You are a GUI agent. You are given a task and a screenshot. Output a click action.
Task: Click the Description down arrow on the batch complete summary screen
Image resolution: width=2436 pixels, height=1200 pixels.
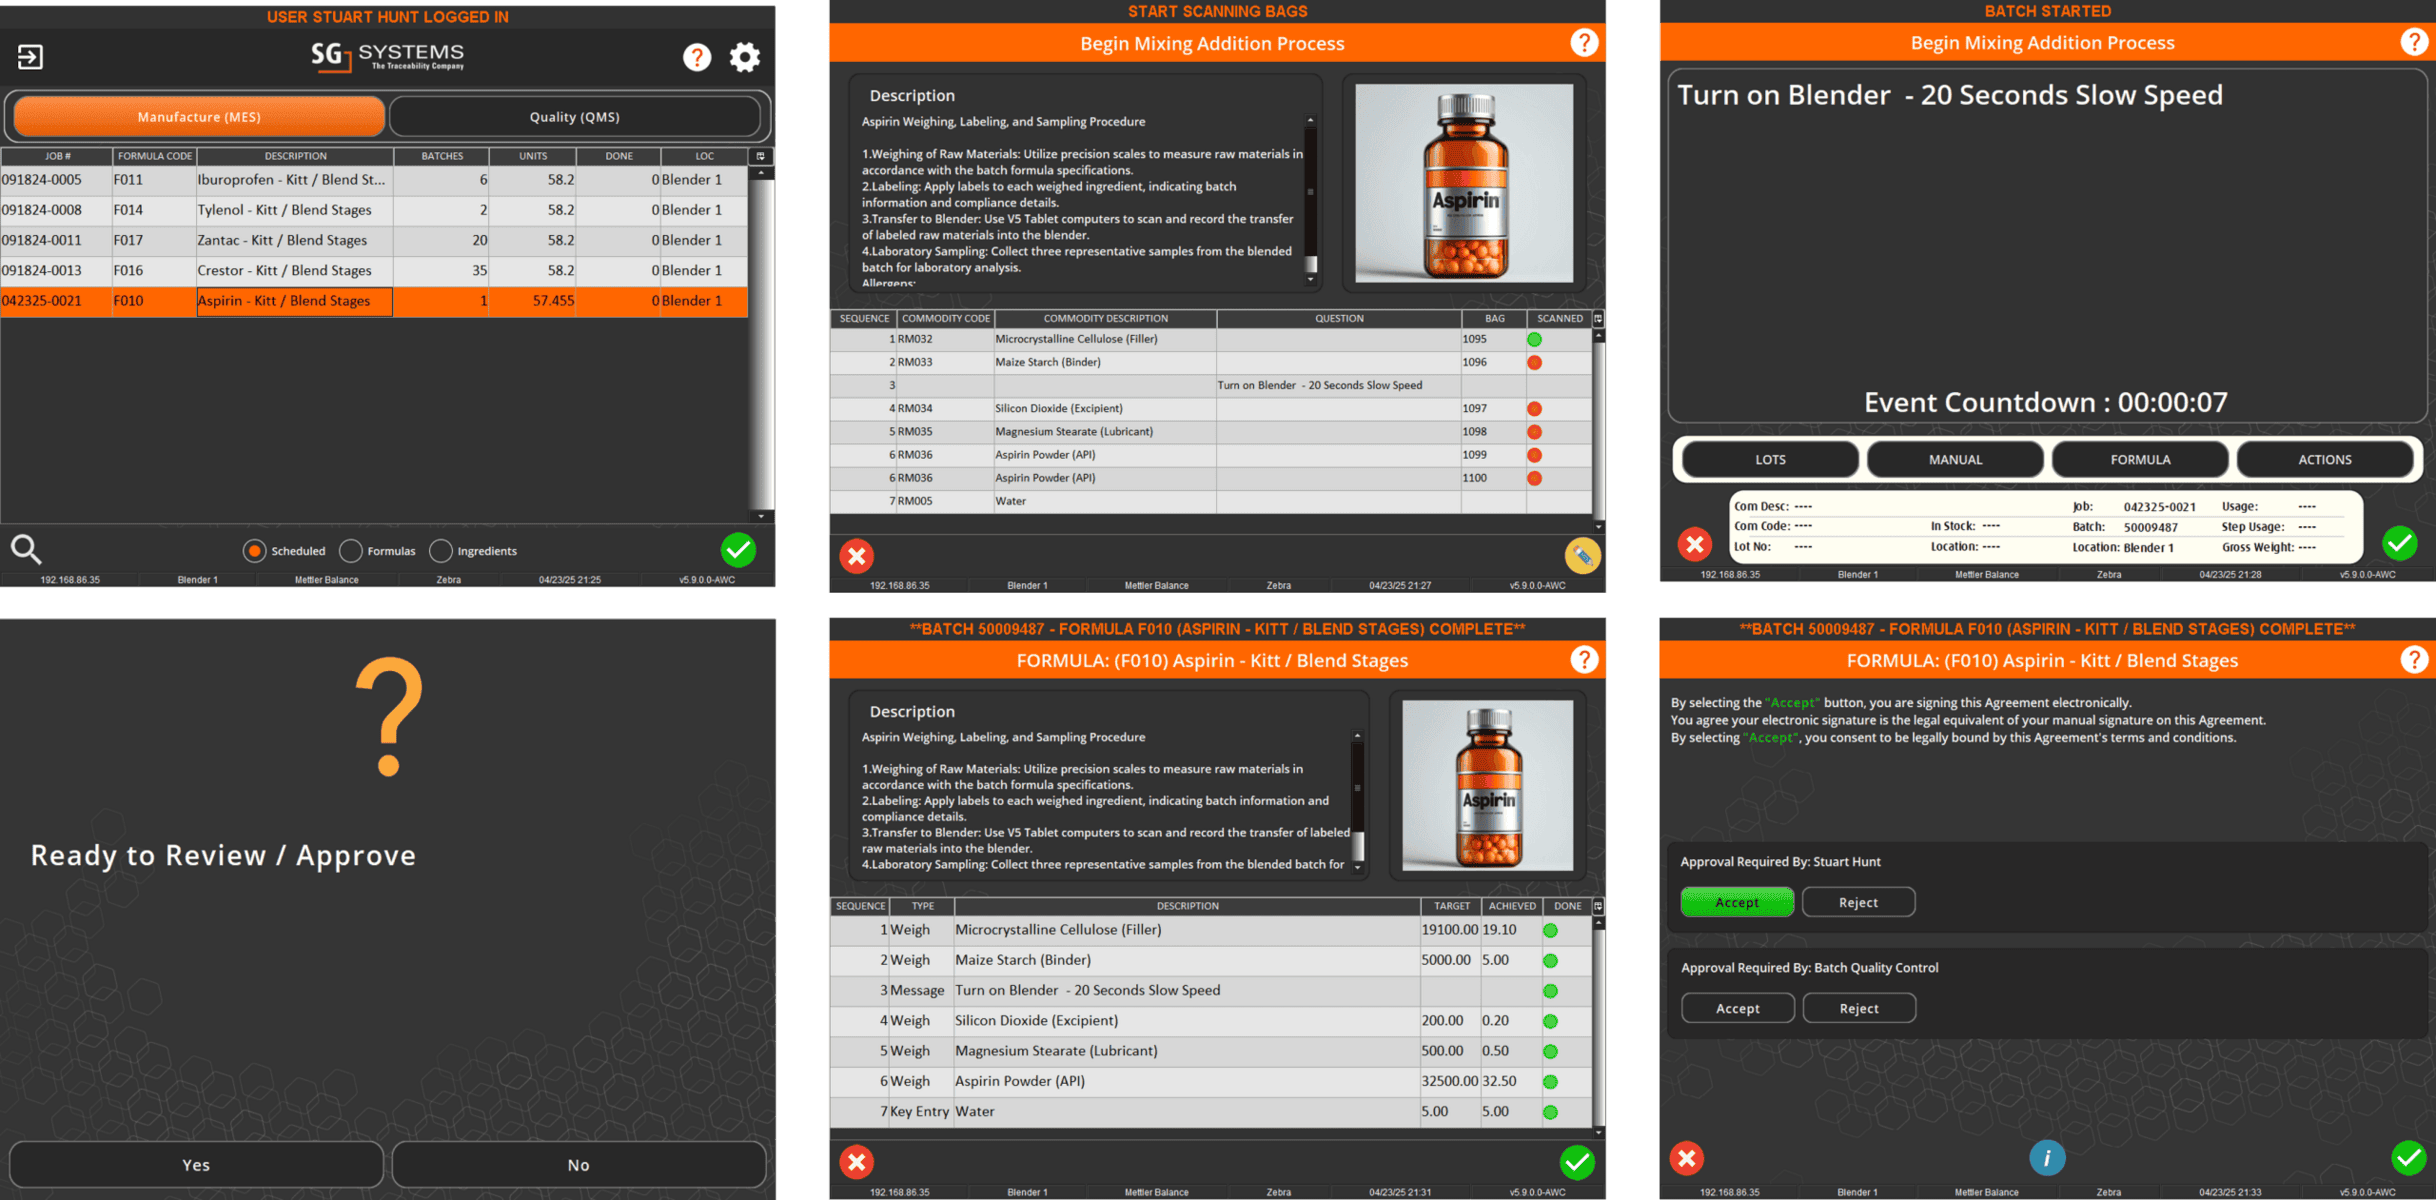pos(1357,867)
